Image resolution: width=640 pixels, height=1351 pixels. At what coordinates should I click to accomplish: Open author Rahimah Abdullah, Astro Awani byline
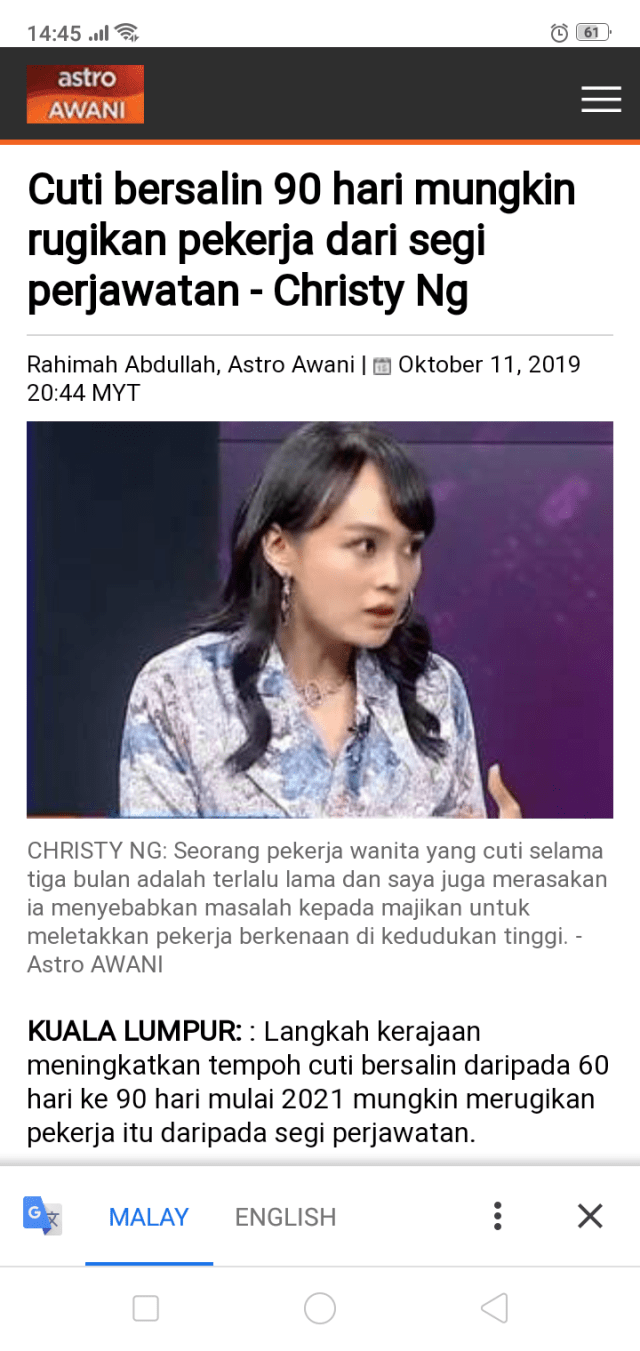click(x=191, y=365)
